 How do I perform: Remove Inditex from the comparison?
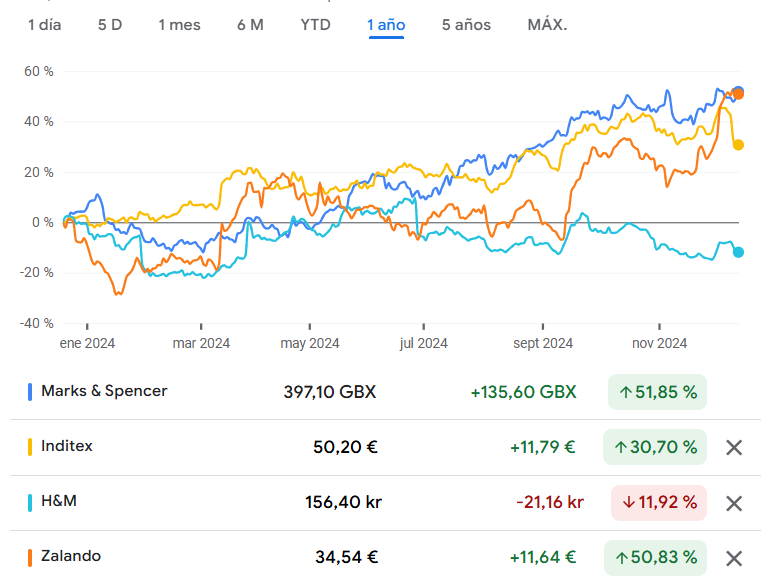pyautogui.click(x=733, y=448)
